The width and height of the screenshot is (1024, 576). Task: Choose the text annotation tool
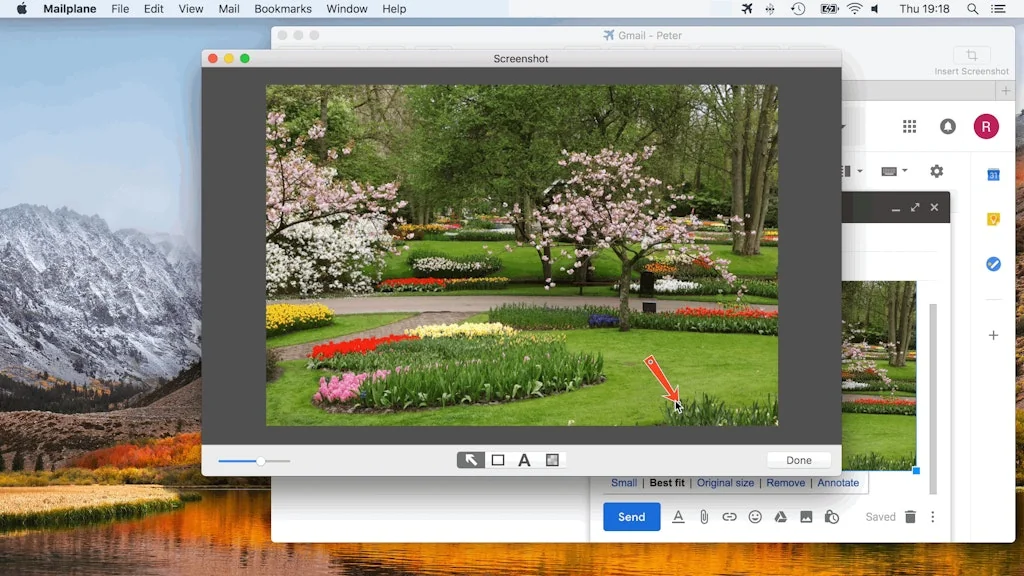pyautogui.click(x=524, y=460)
